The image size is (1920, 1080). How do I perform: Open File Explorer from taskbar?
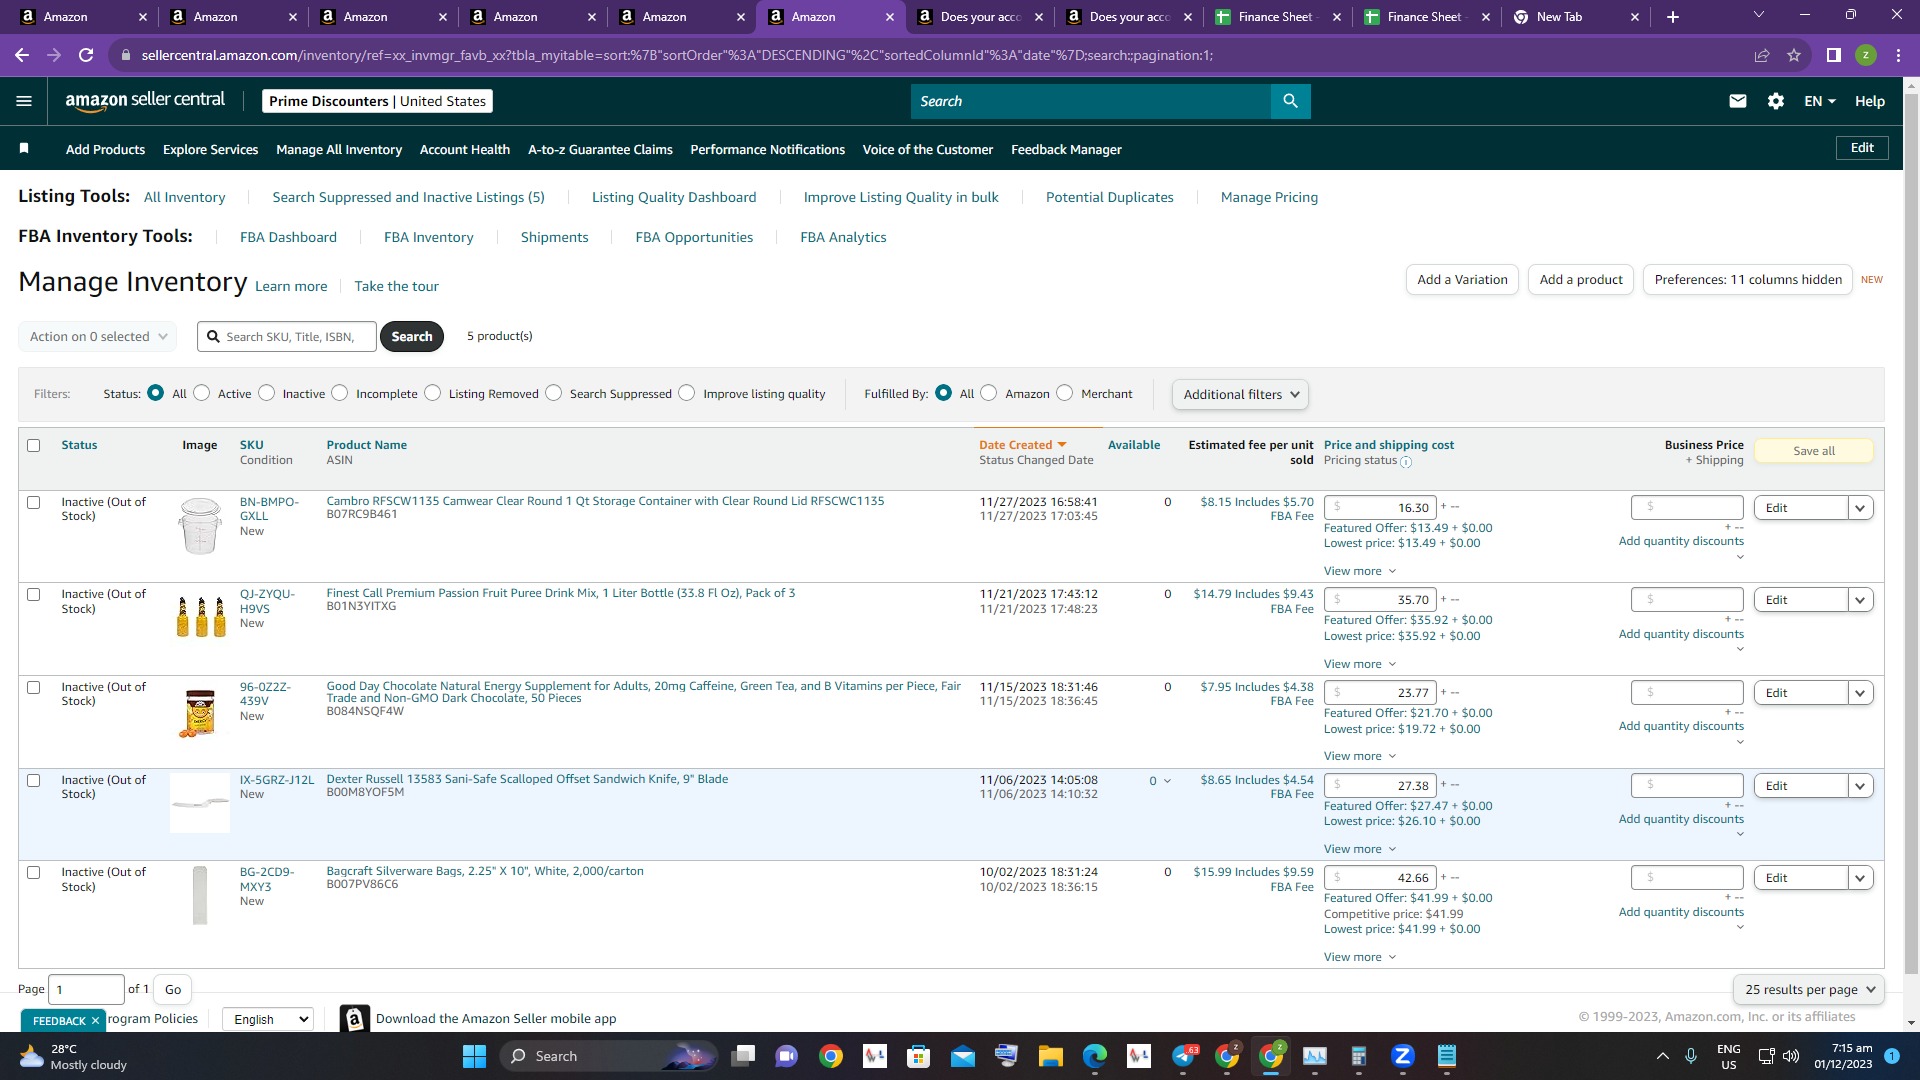click(x=1050, y=1056)
